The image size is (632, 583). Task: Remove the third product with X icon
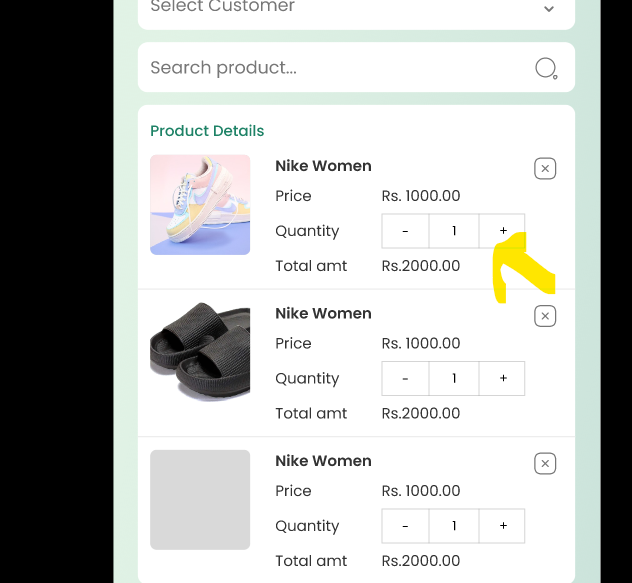[x=545, y=464]
